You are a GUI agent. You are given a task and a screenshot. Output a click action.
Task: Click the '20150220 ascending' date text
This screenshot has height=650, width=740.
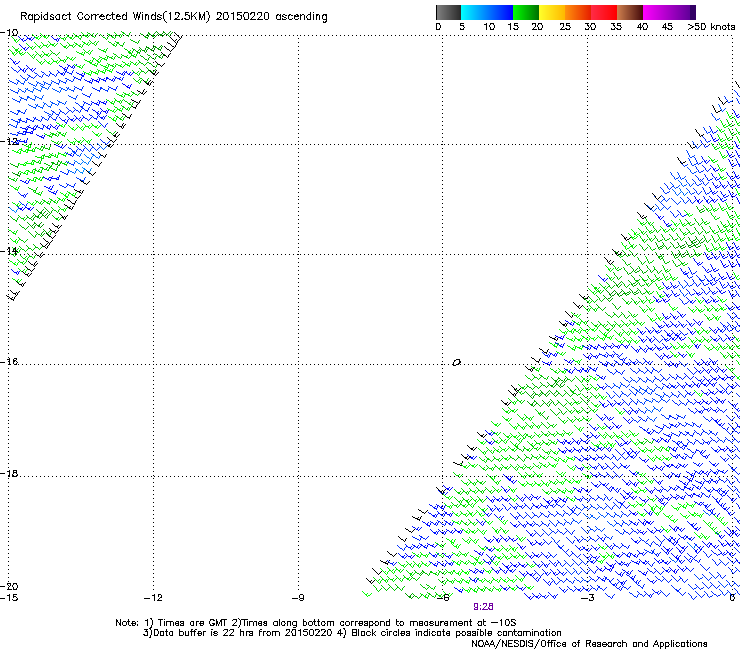point(271,17)
